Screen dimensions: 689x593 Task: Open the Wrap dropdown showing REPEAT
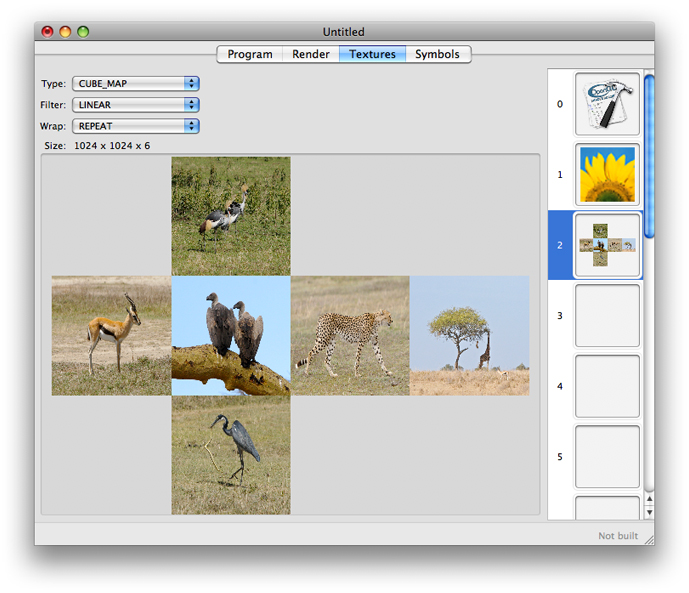[136, 126]
